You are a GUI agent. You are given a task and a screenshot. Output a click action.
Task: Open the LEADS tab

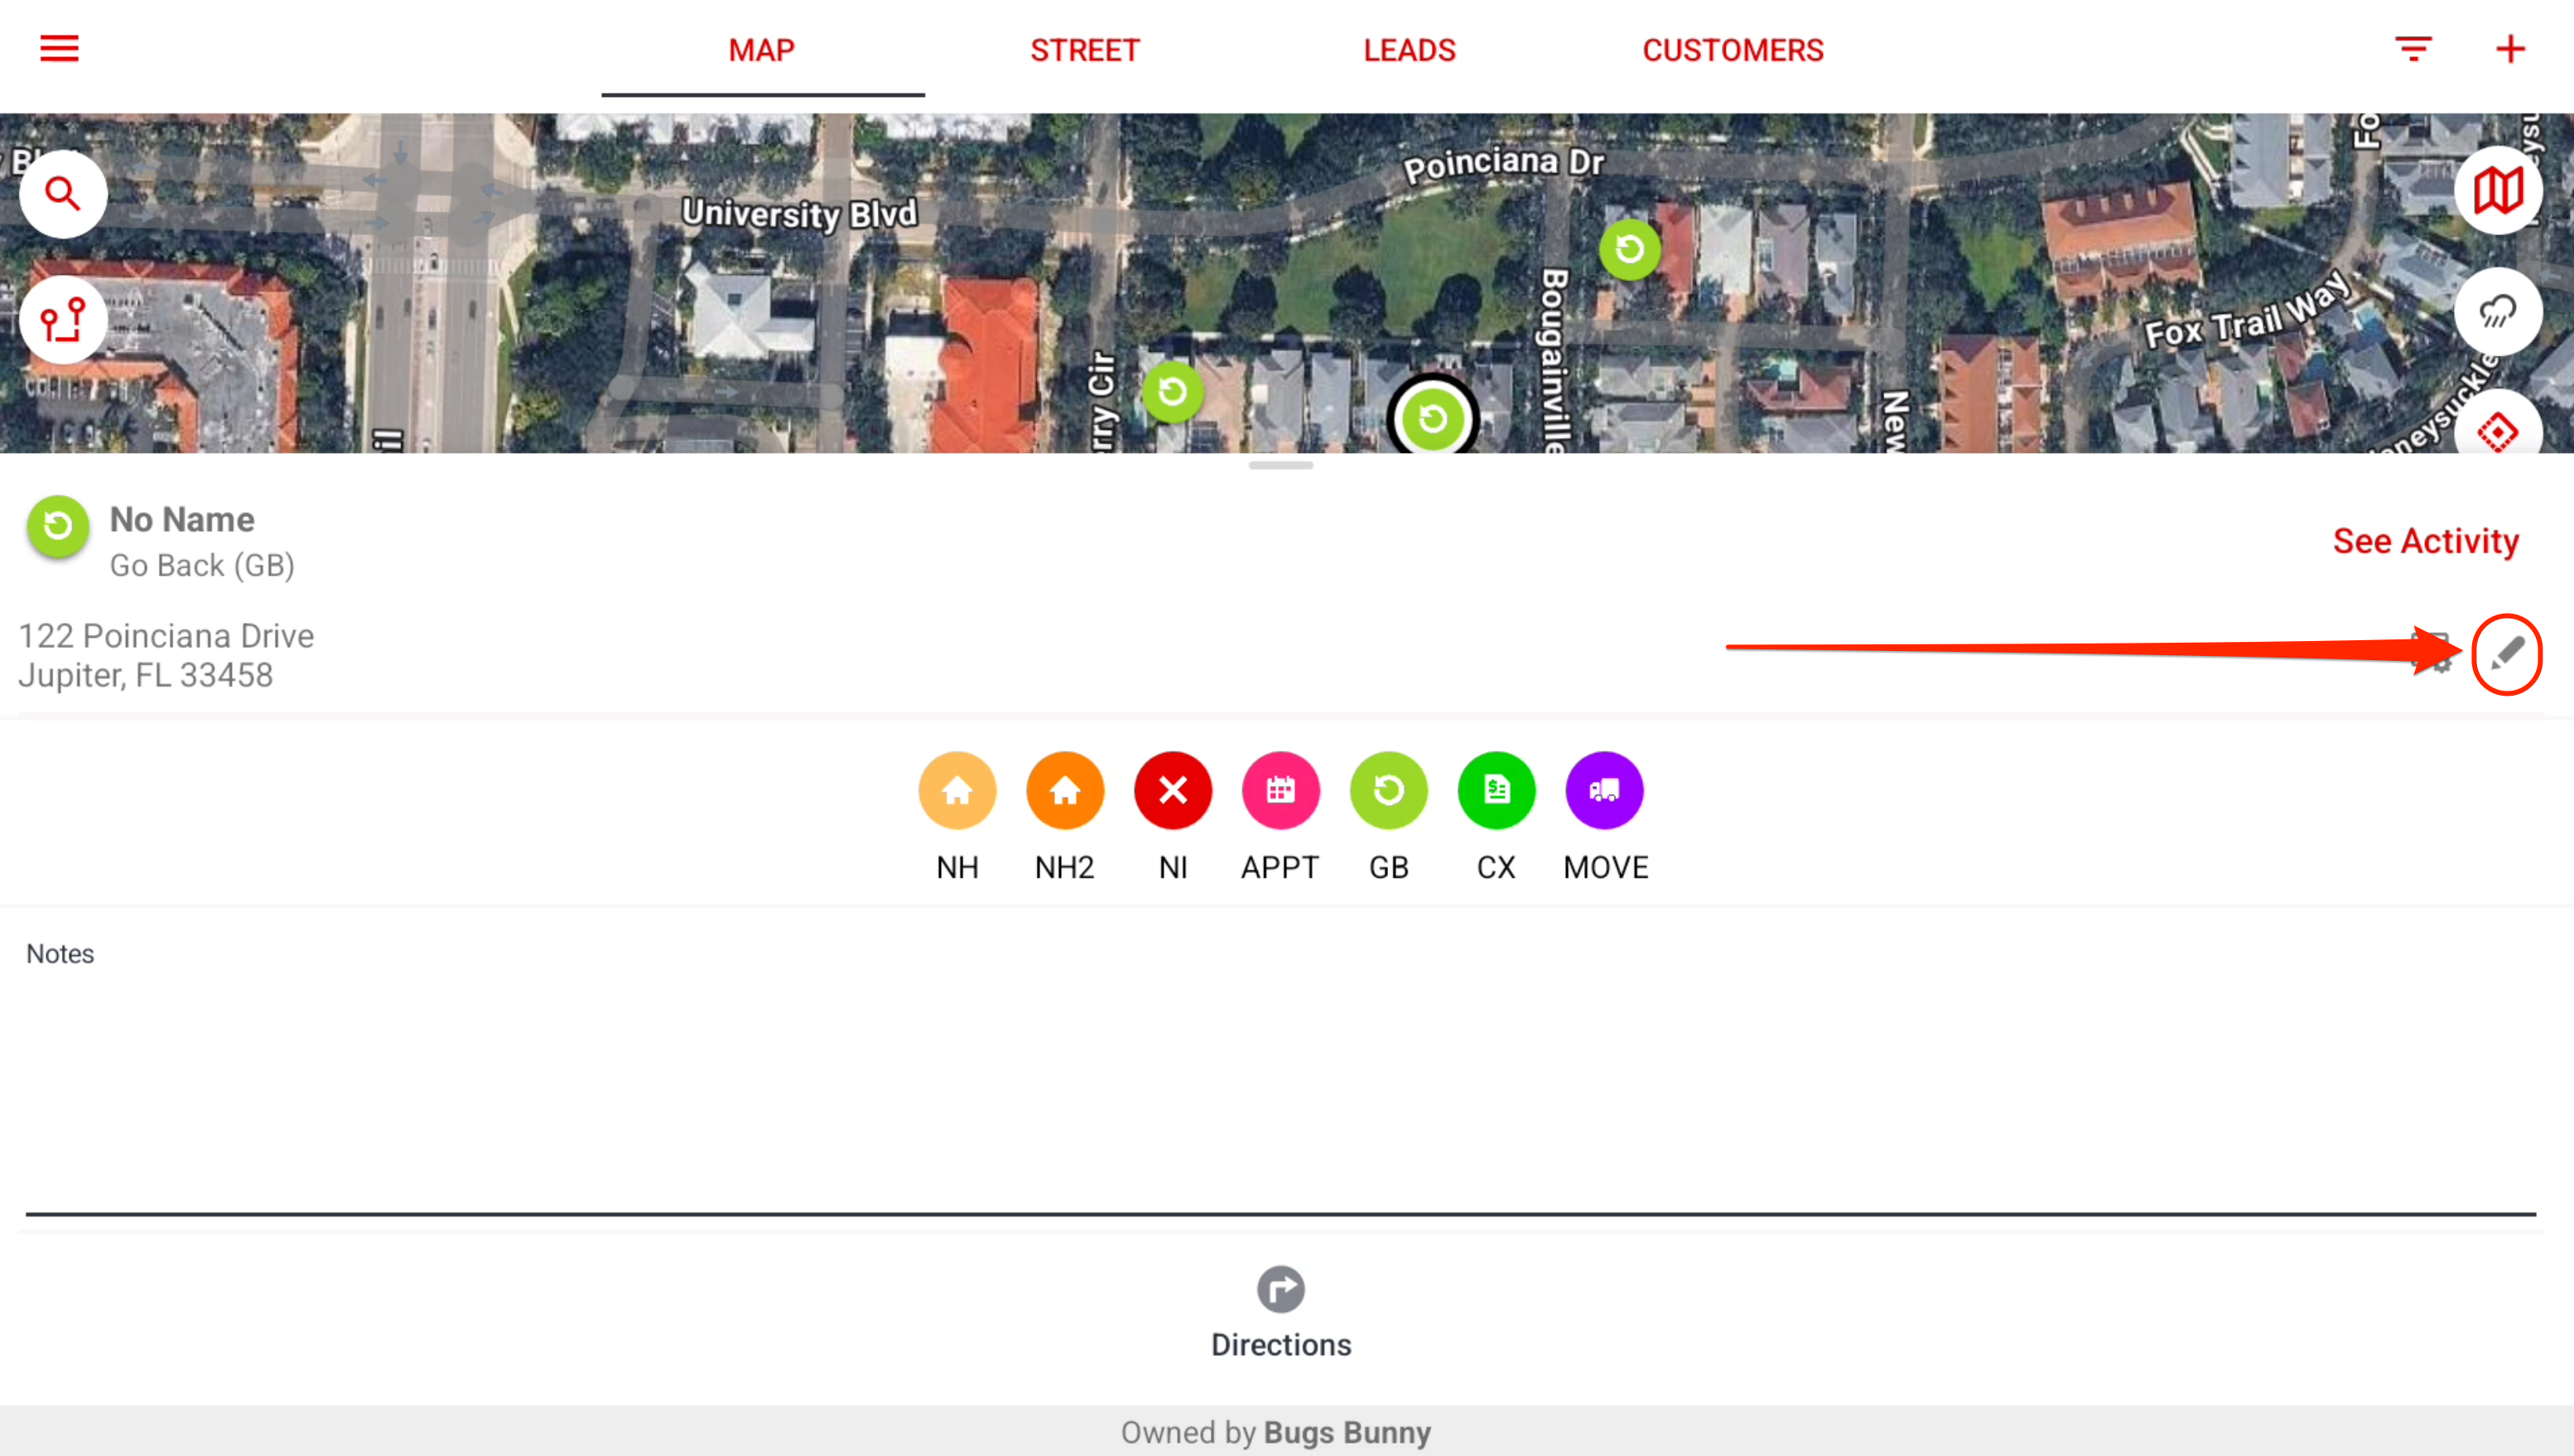(x=1409, y=50)
